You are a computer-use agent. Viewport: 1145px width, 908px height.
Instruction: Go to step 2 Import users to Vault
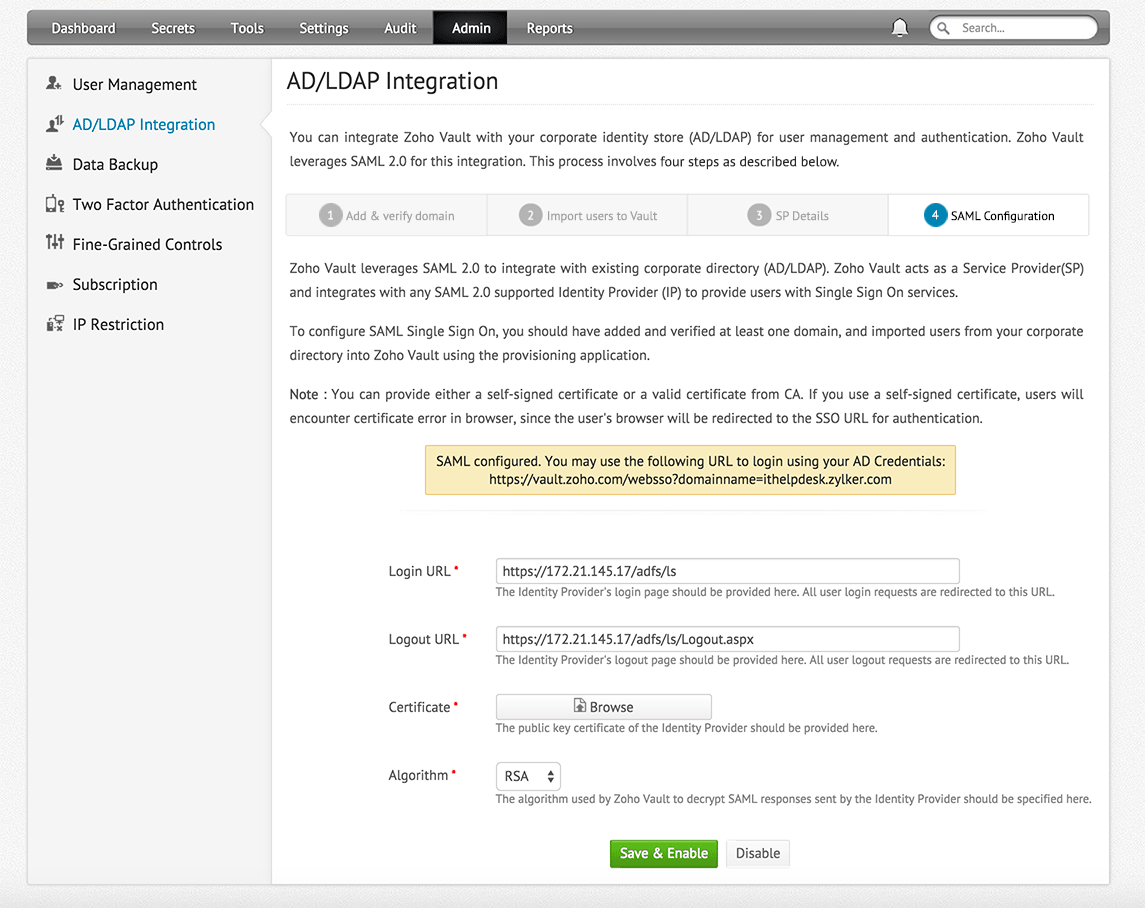(x=588, y=215)
